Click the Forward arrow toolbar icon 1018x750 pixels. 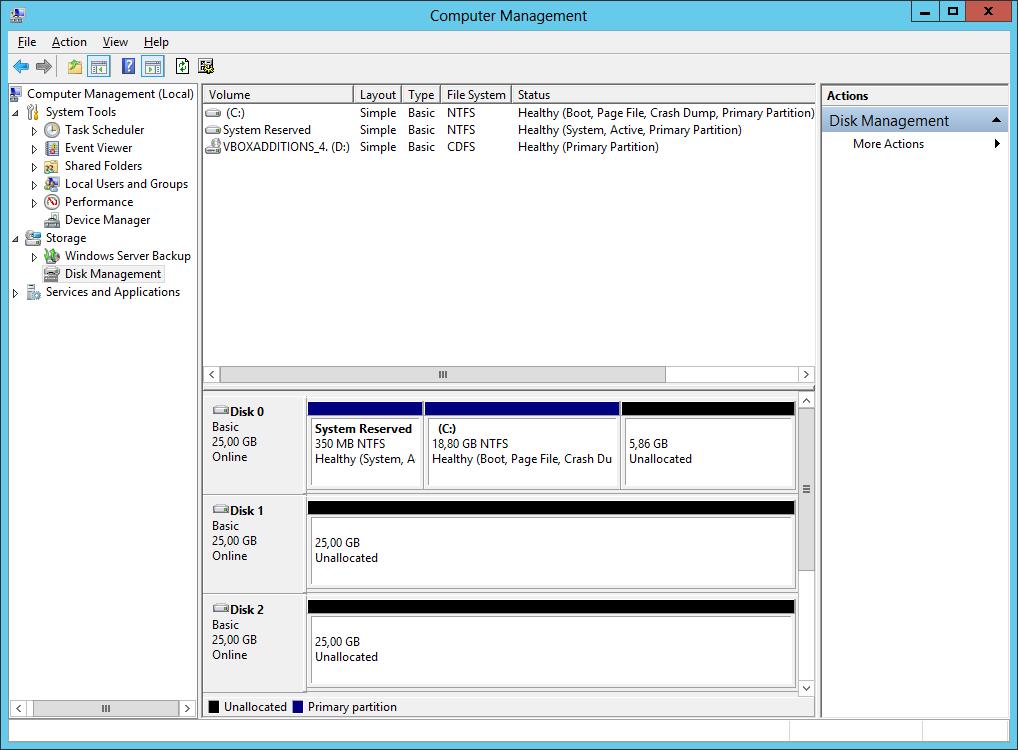43,66
